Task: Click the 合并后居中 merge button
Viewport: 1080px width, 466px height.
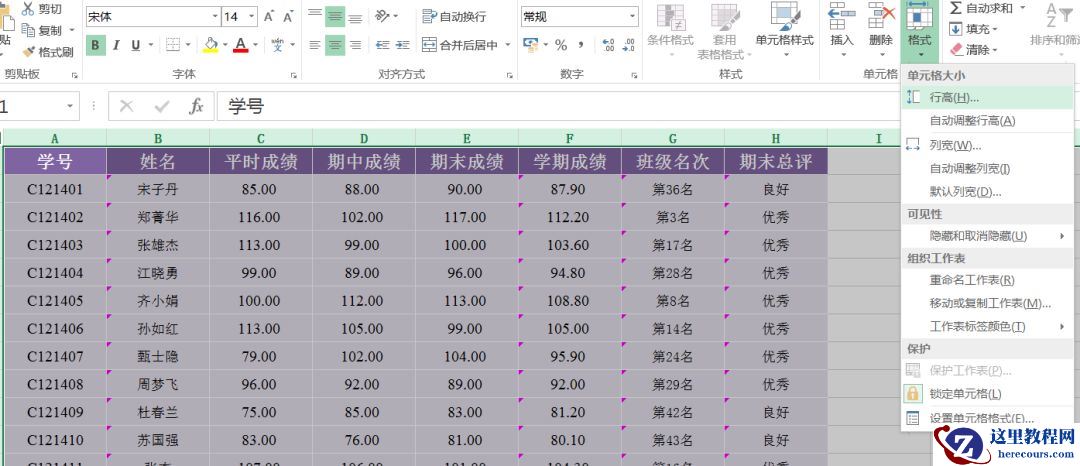Action: pyautogui.click(x=459, y=45)
